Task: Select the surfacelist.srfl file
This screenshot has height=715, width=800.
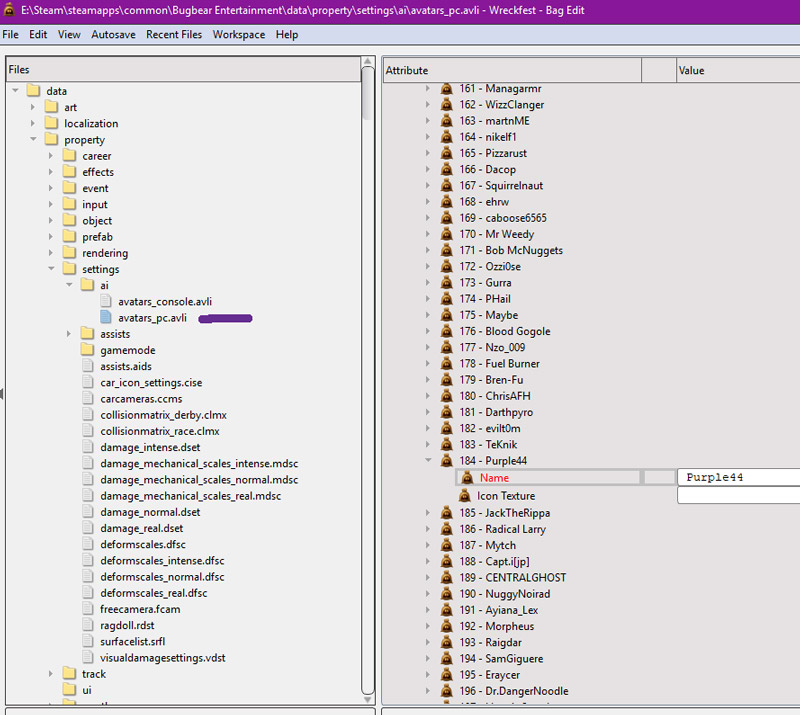Action: click(133, 642)
